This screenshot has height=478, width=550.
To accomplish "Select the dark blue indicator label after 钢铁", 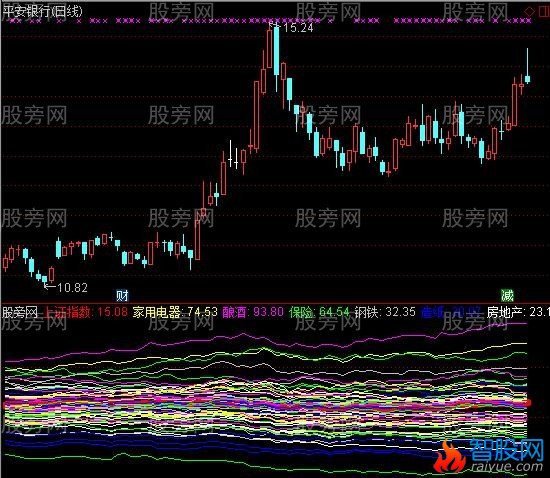I will click(x=451, y=311).
